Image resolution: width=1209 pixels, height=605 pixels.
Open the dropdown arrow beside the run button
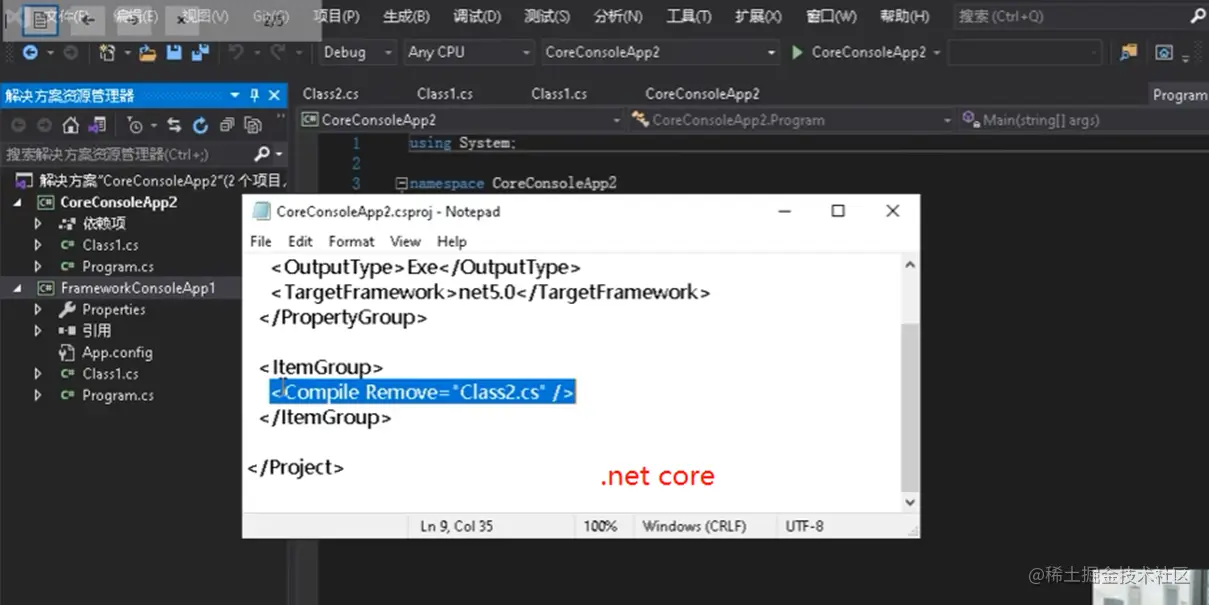click(937, 52)
